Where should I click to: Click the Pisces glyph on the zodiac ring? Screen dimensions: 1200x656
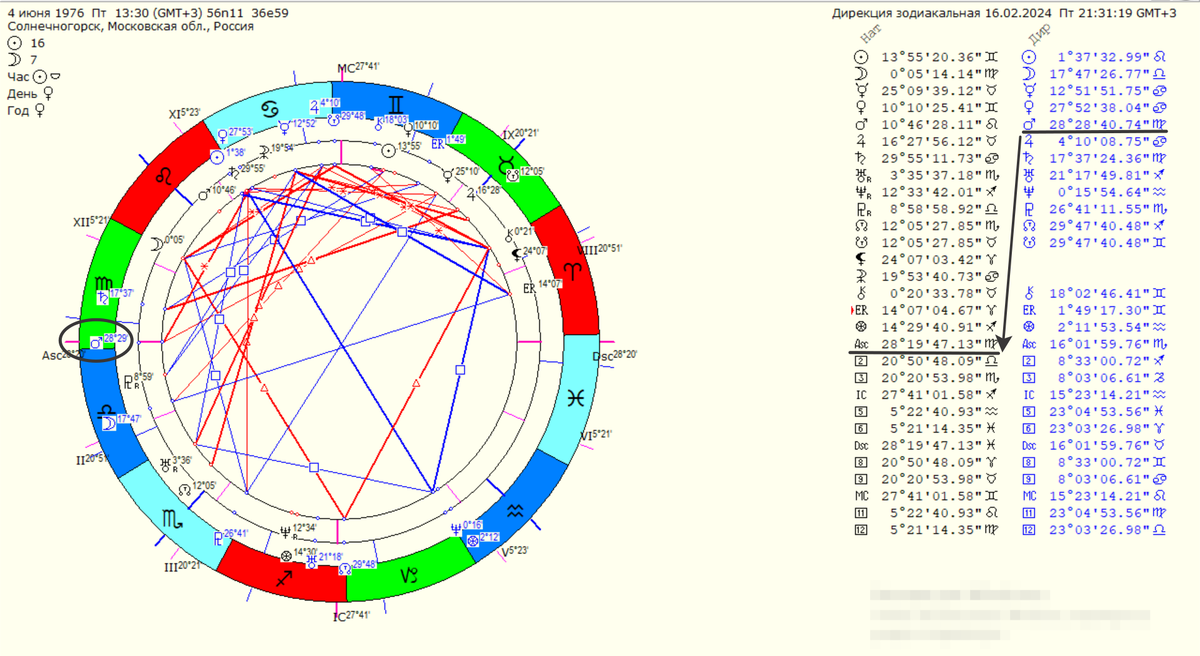tap(577, 398)
